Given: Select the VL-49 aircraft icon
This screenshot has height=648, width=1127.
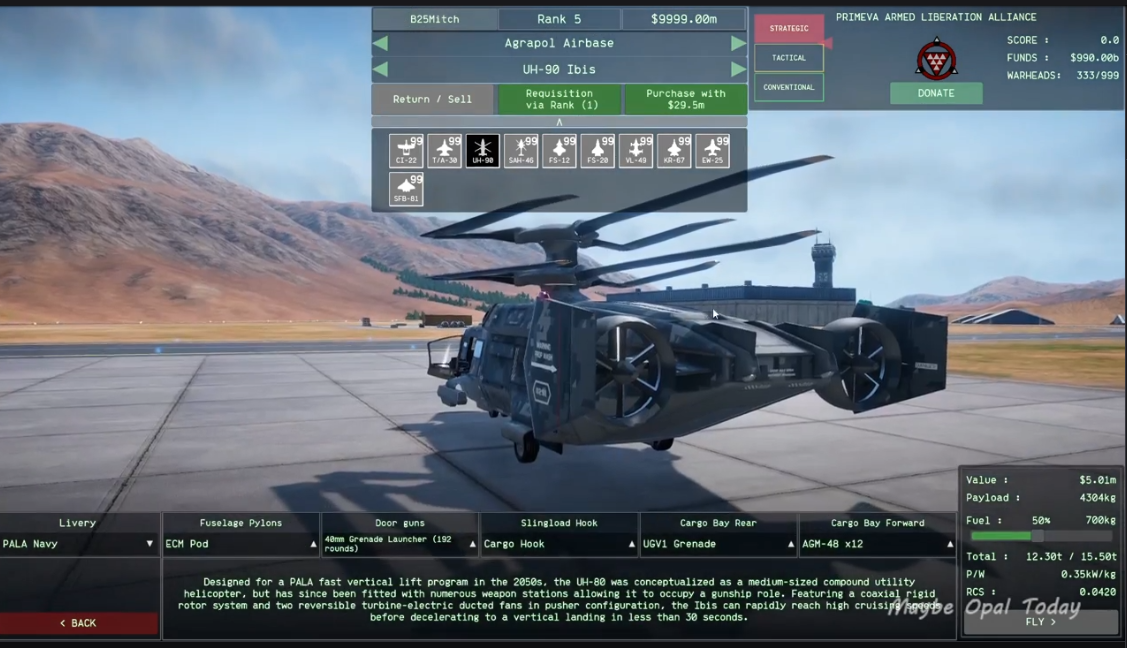Looking at the screenshot, I should [x=636, y=151].
